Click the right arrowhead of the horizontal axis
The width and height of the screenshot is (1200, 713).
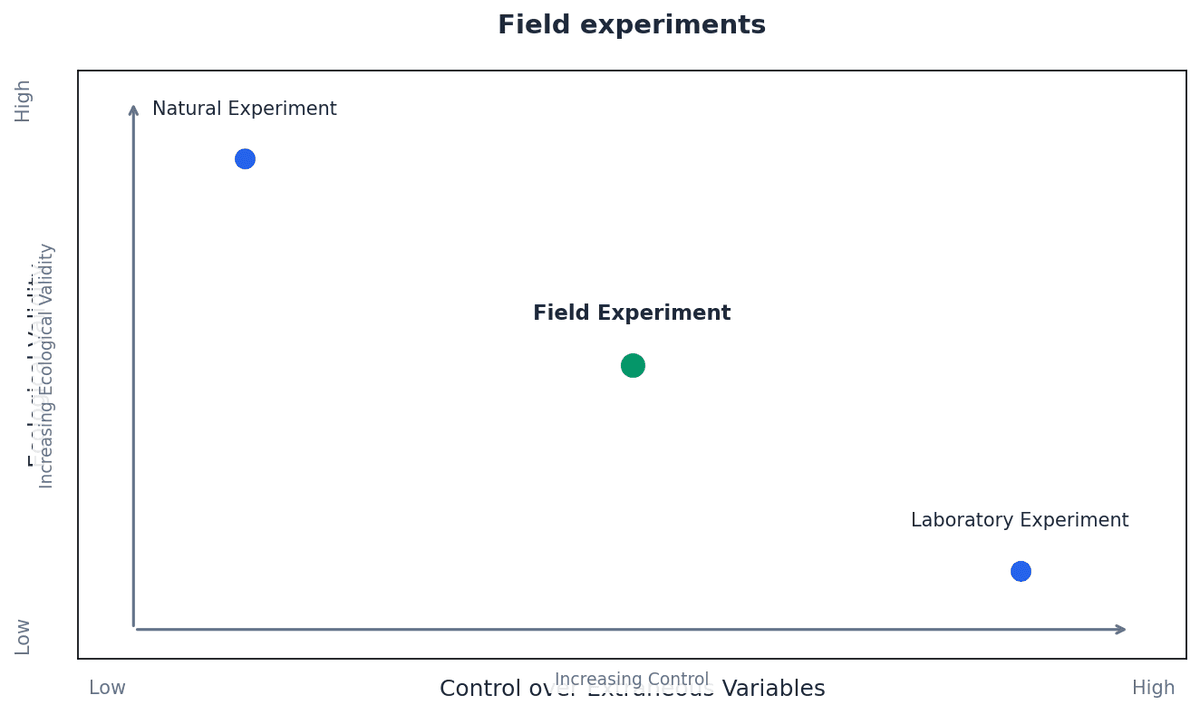[1120, 629]
